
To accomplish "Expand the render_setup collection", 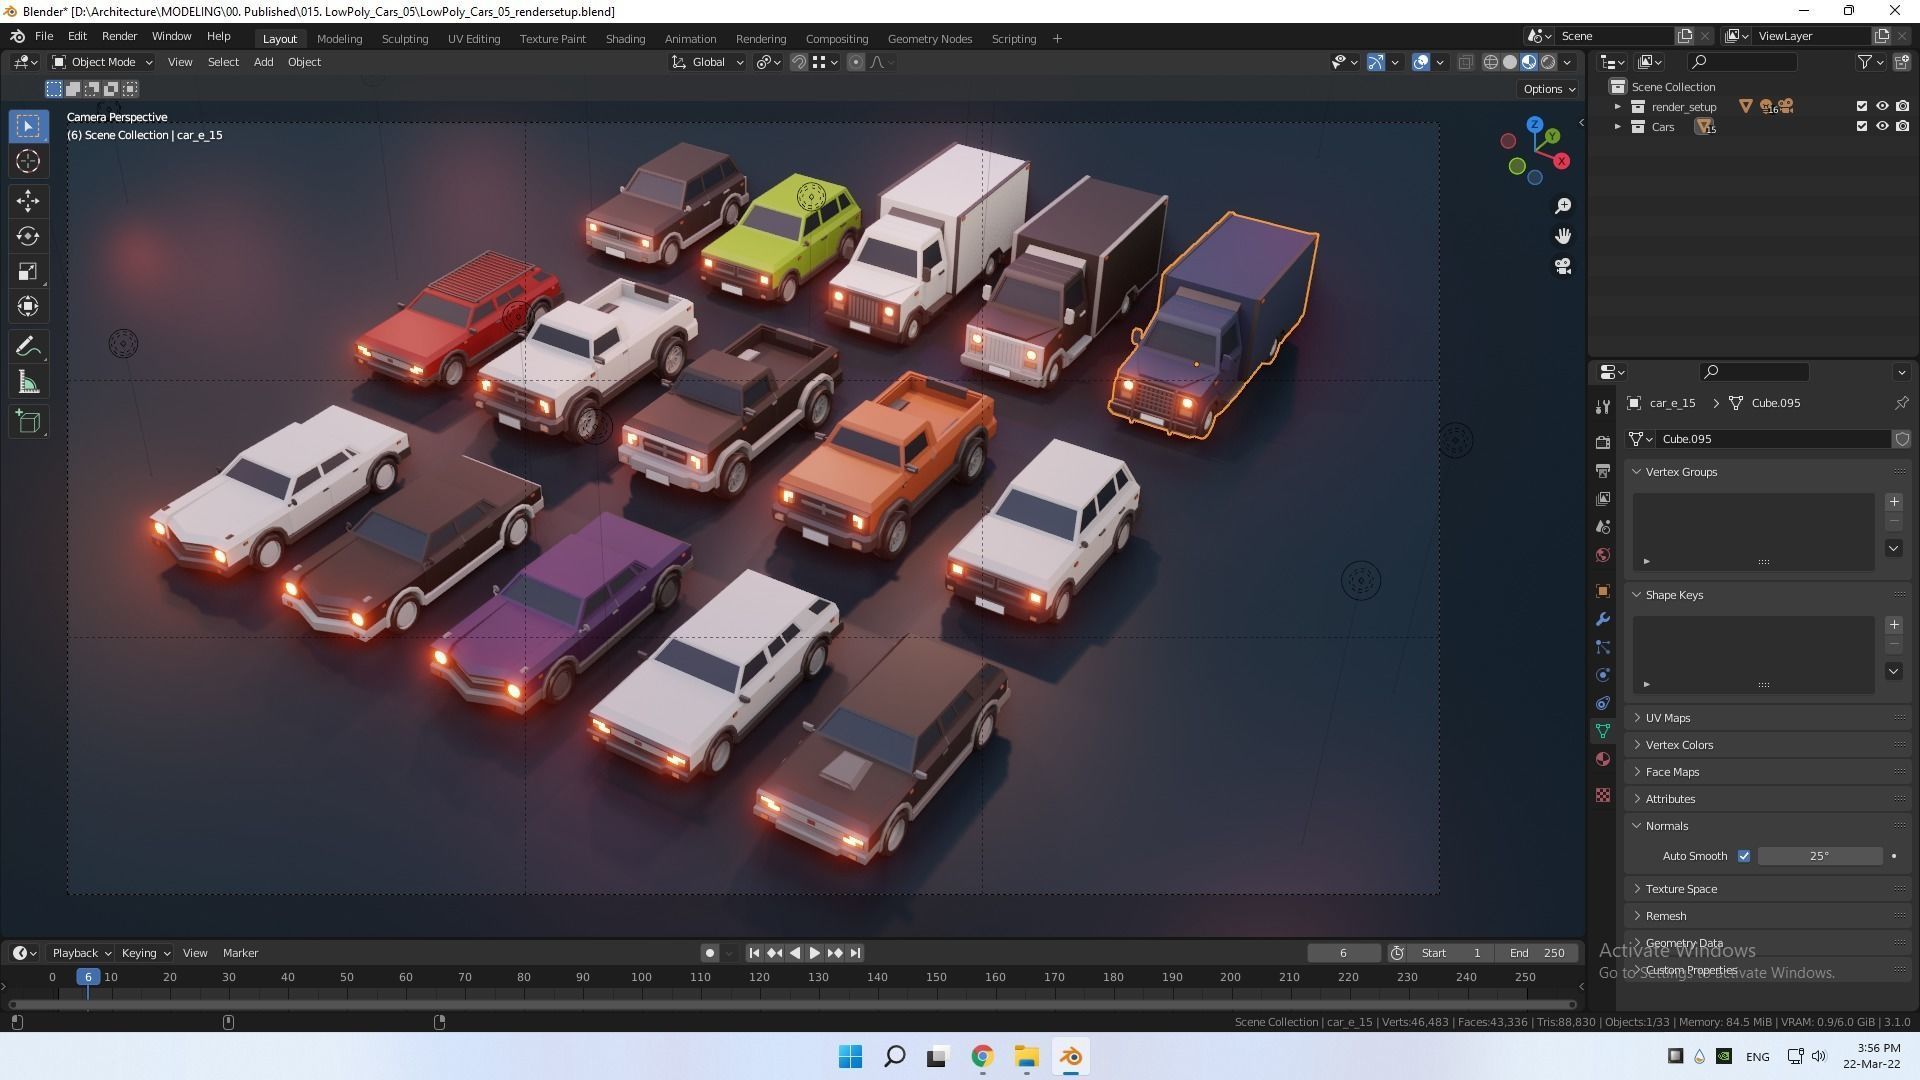I will pos(1617,107).
